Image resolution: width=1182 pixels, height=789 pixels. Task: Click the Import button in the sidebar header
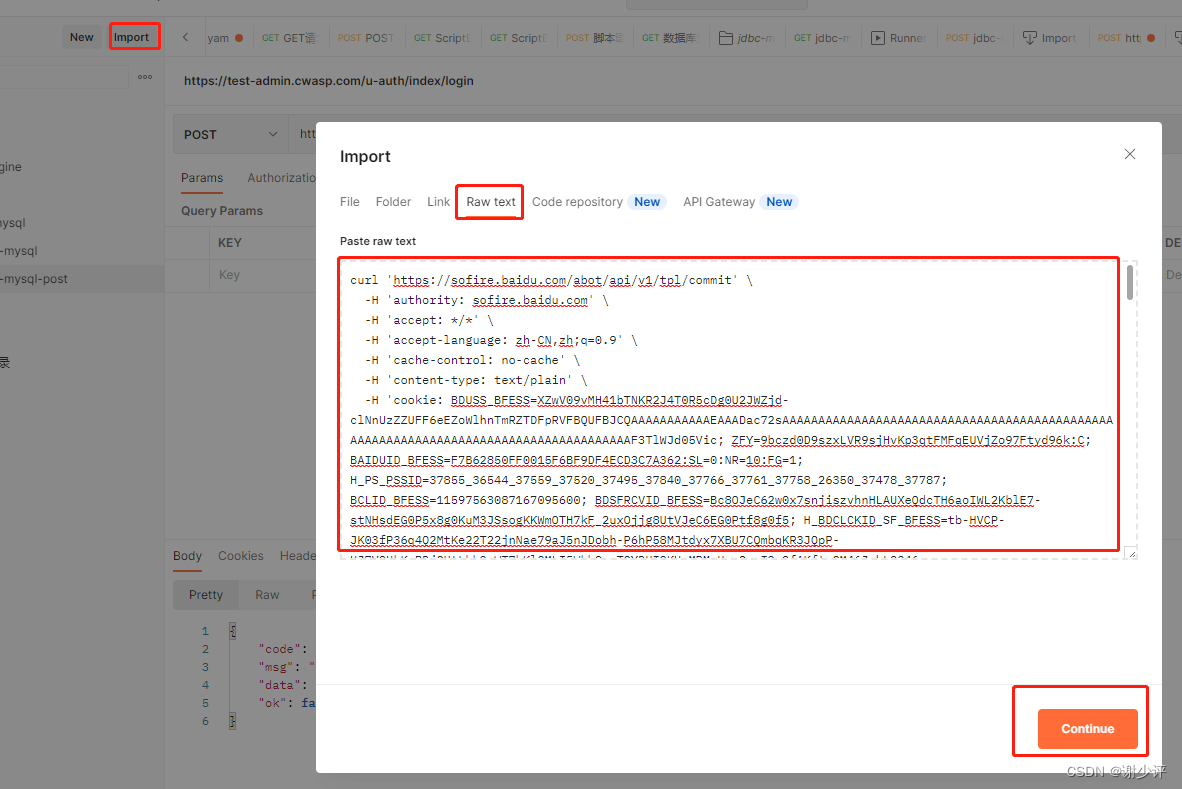[x=132, y=37]
